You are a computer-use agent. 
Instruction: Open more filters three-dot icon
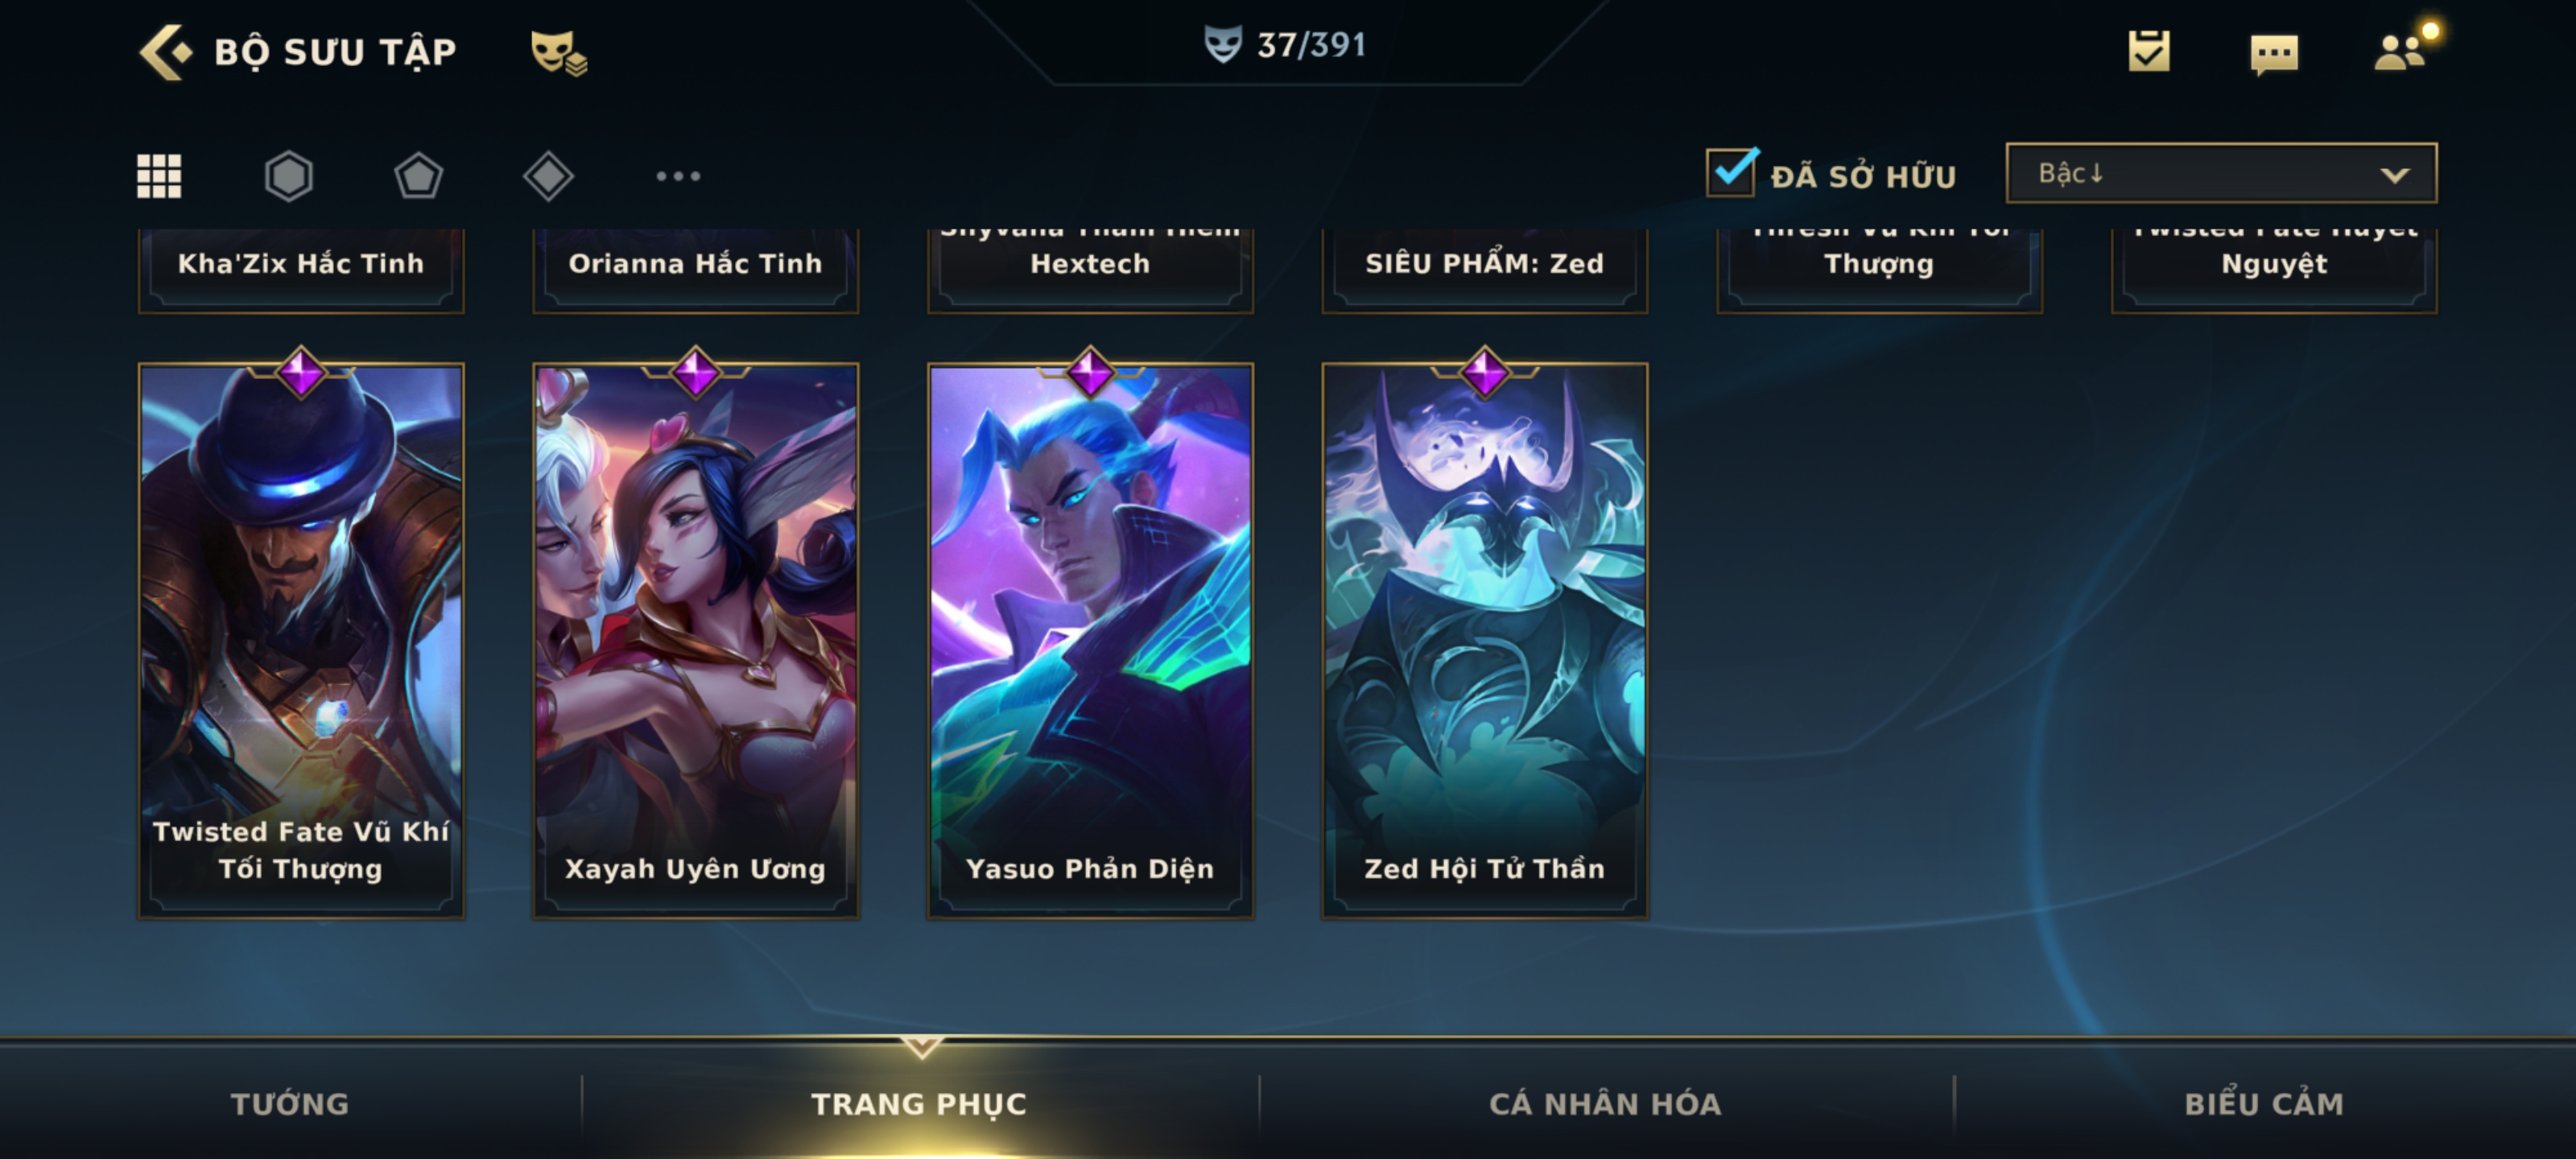point(678,176)
